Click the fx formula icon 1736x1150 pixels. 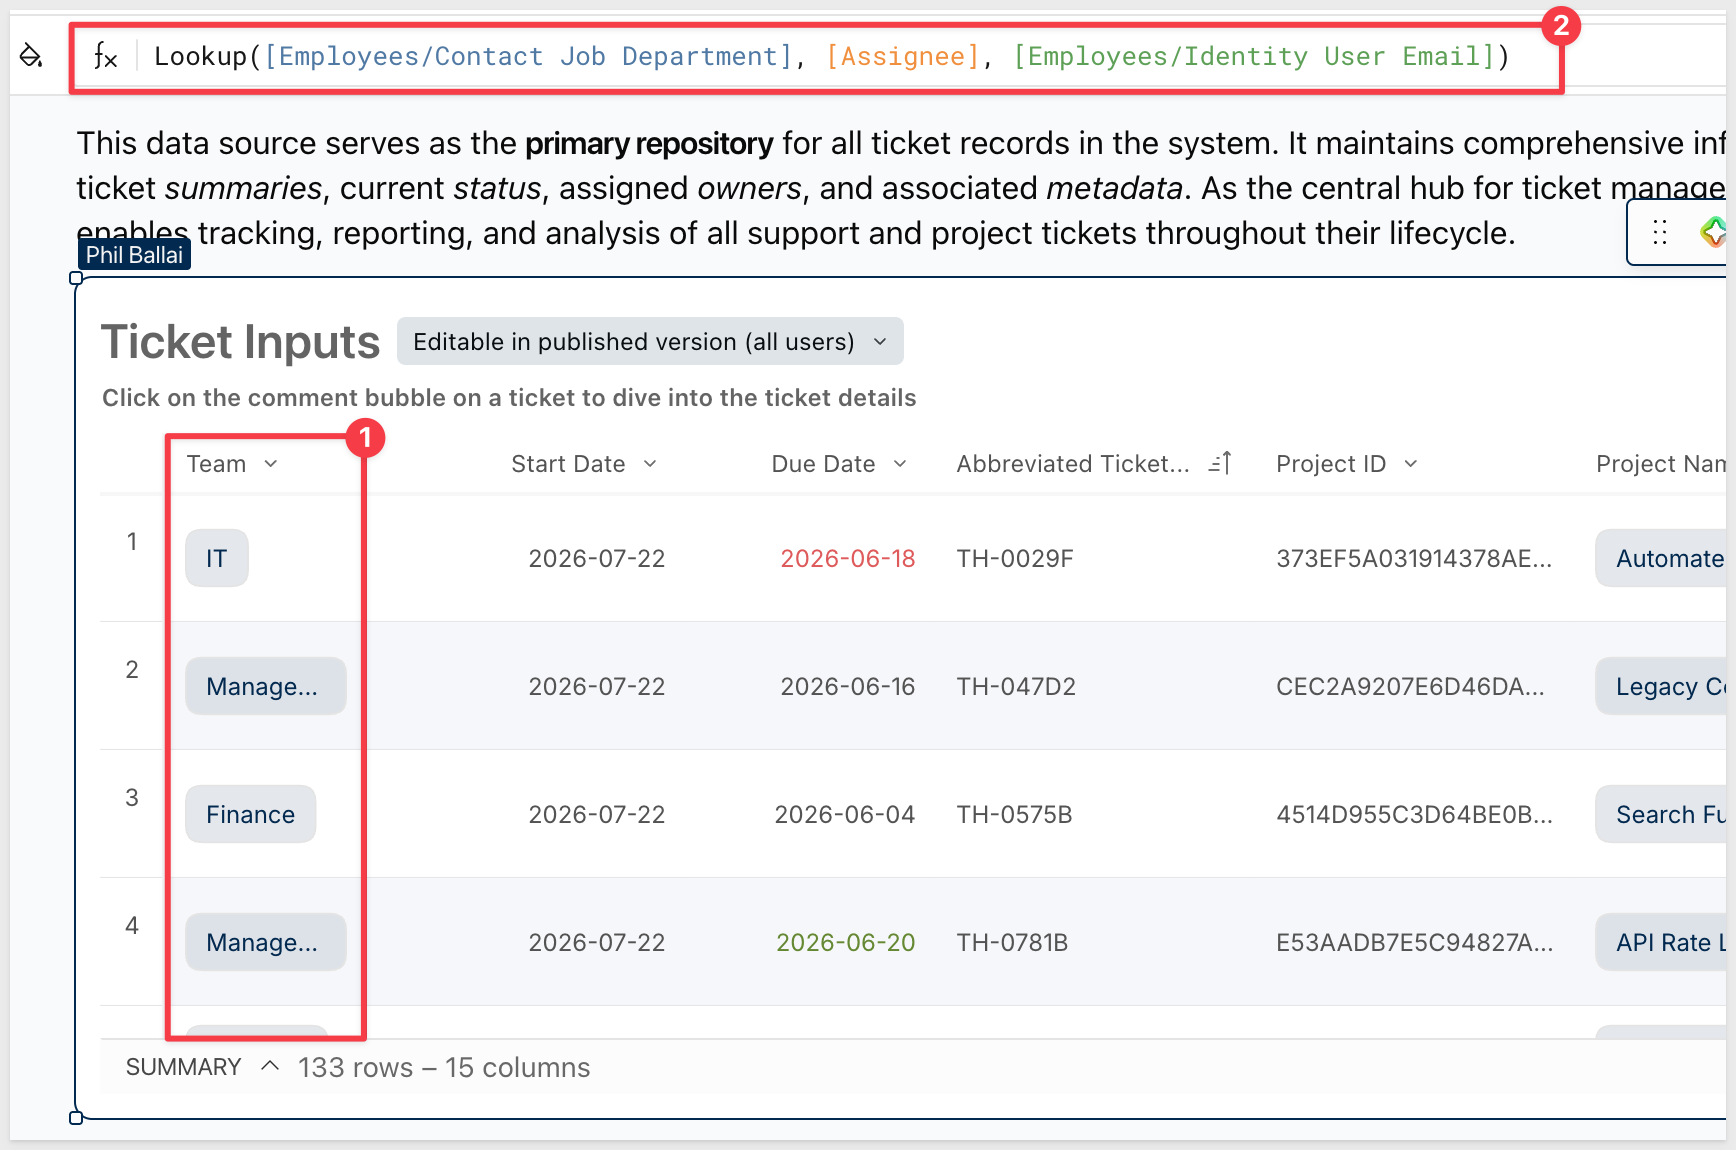click(x=105, y=56)
